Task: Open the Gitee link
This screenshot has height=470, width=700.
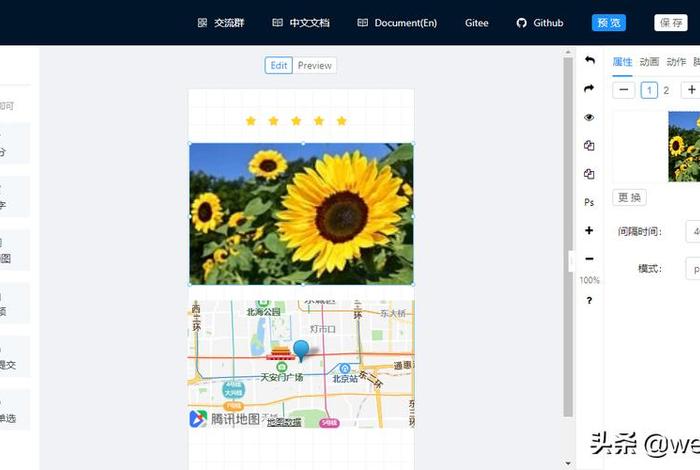Action: pyautogui.click(x=476, y=23)
